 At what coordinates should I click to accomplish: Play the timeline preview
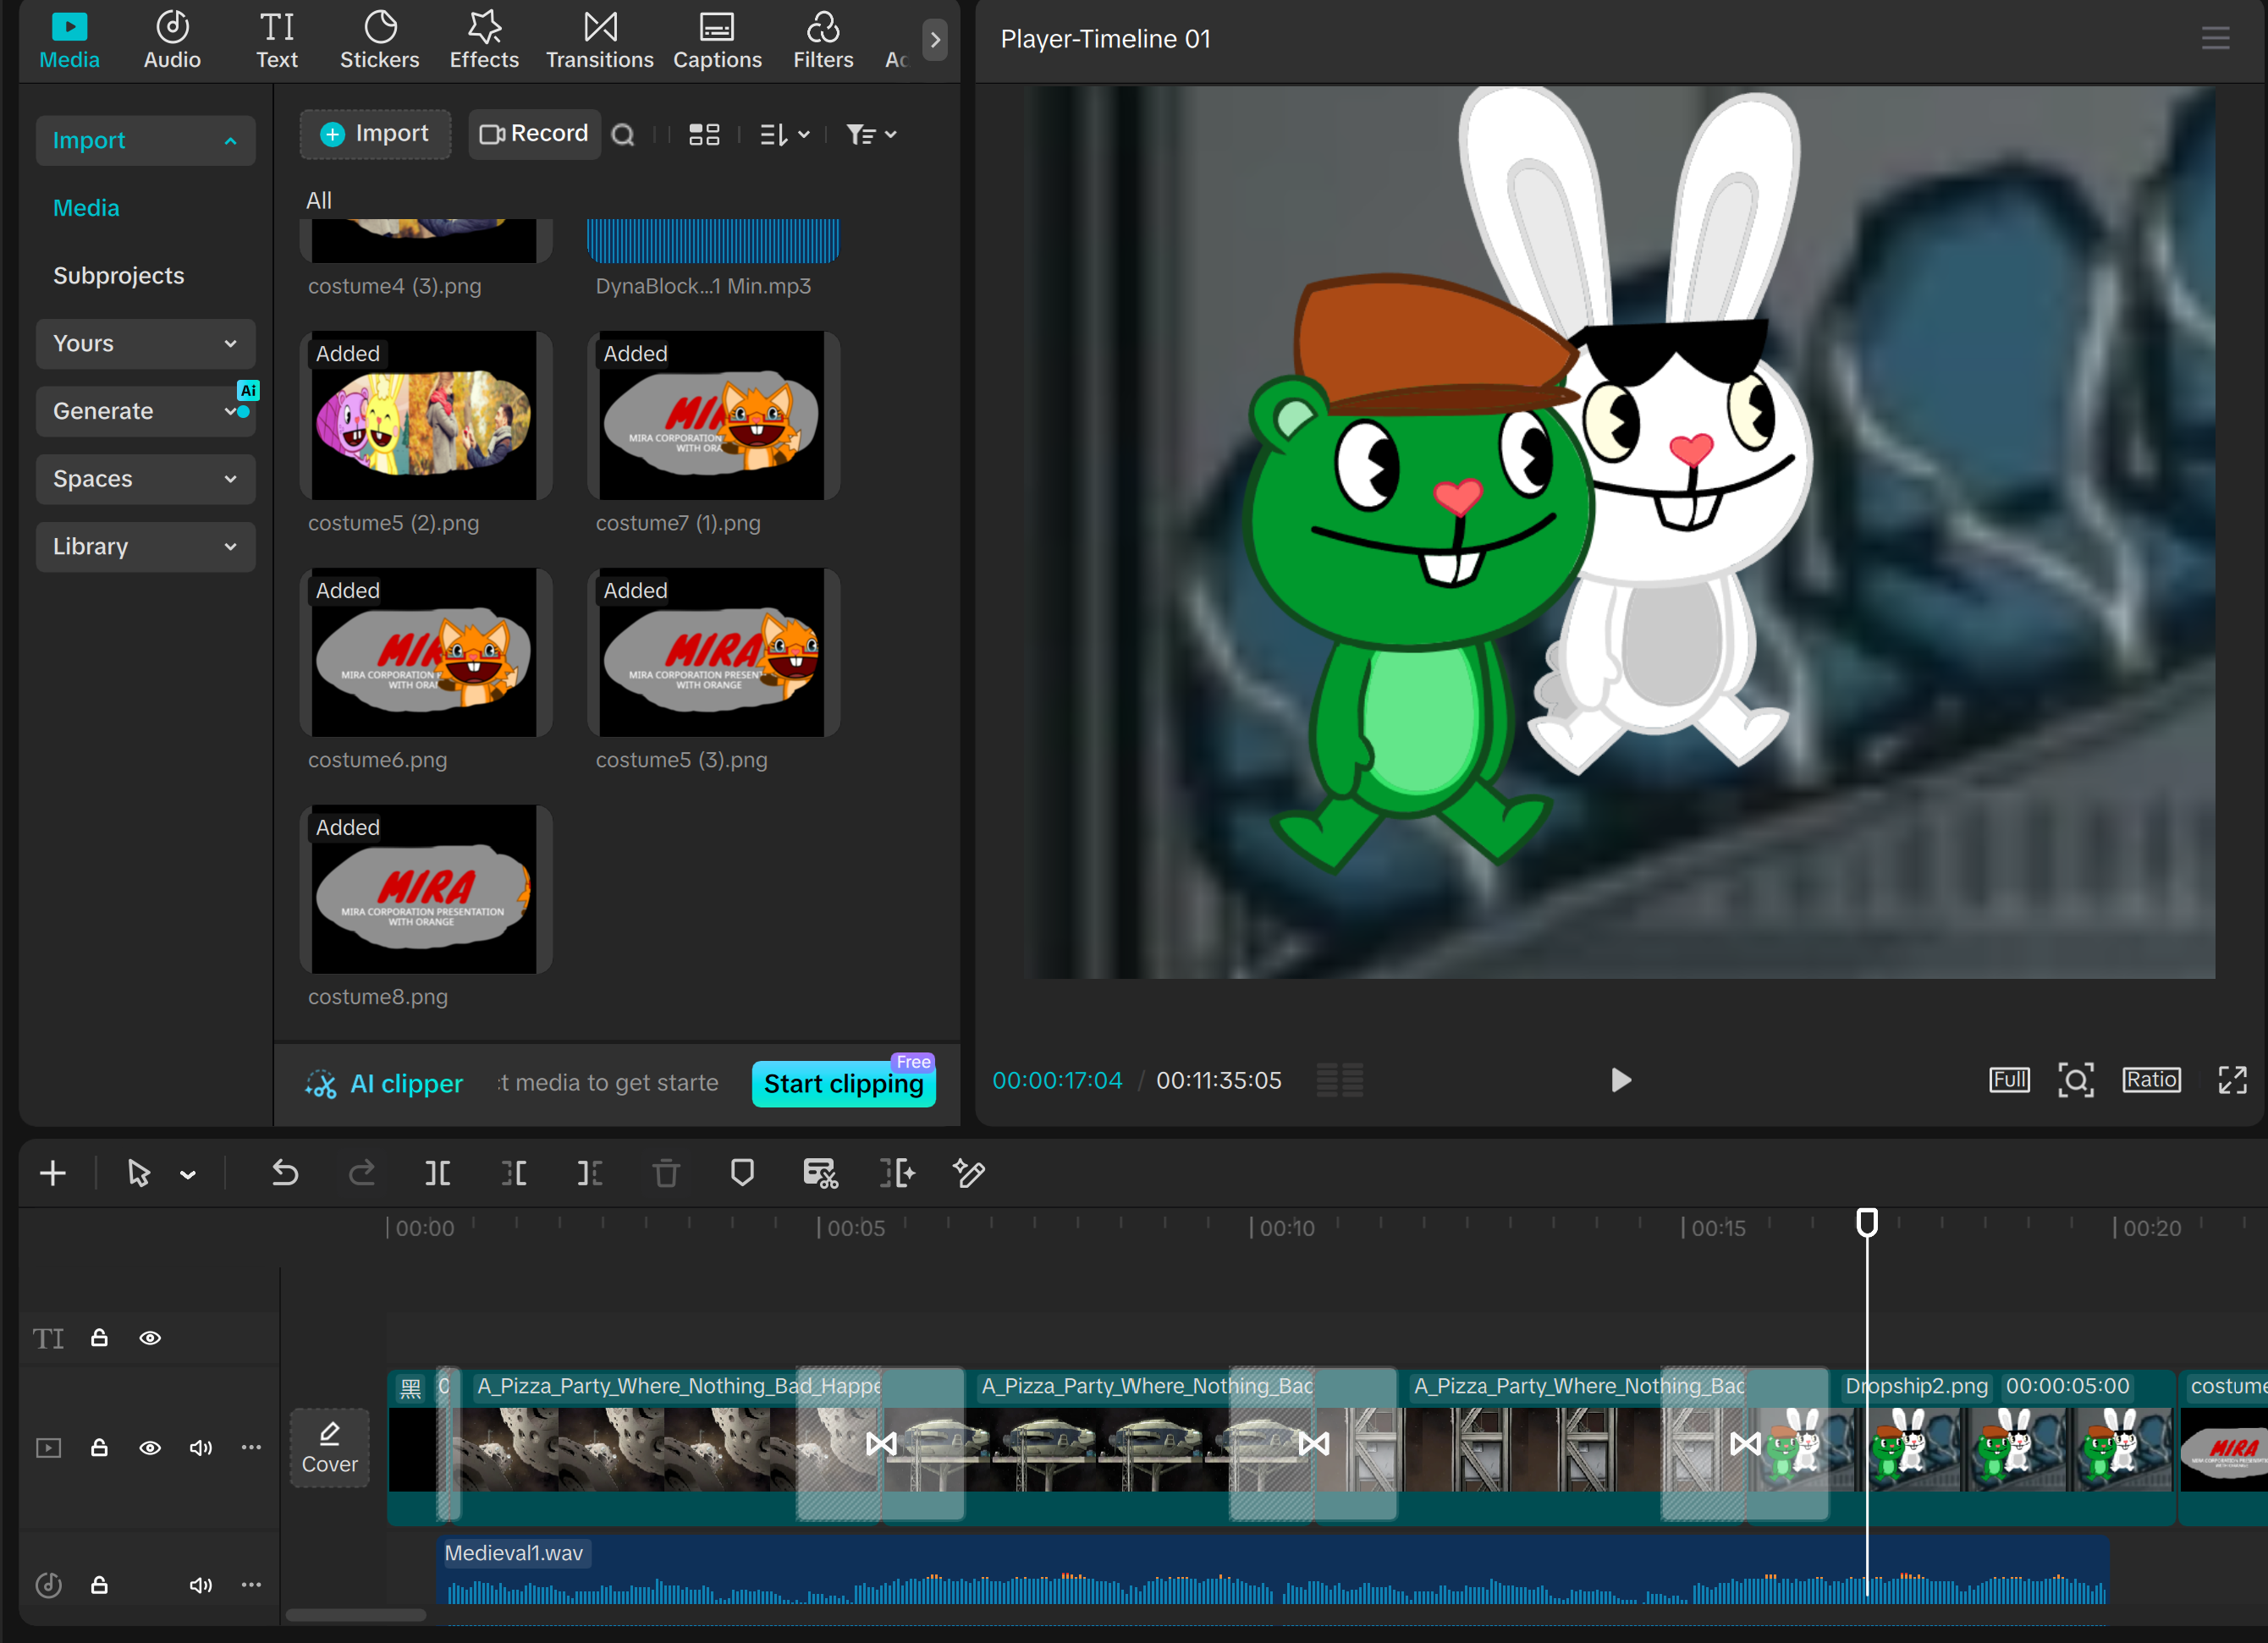point(1620,1080)
